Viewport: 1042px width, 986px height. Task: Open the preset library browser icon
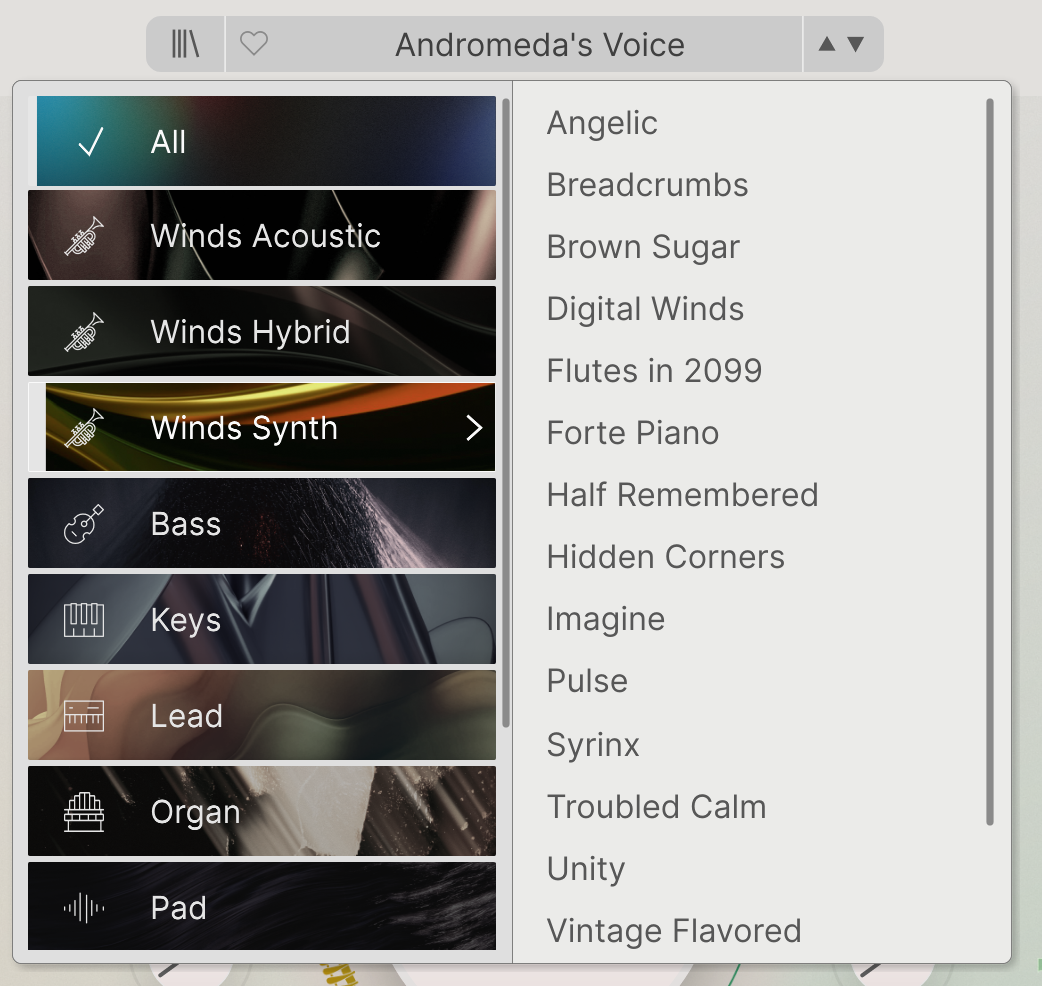[185, 44]
